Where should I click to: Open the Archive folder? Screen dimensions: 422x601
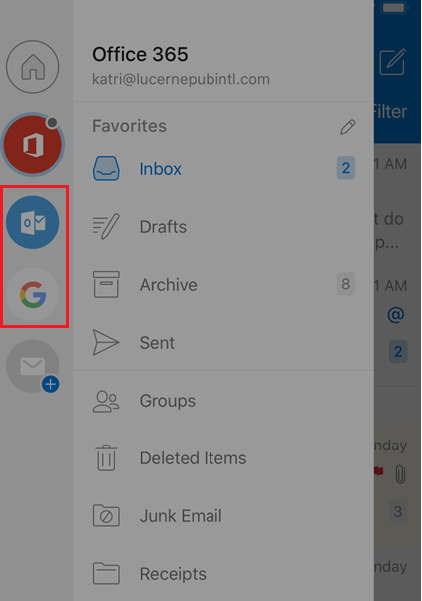223,284
